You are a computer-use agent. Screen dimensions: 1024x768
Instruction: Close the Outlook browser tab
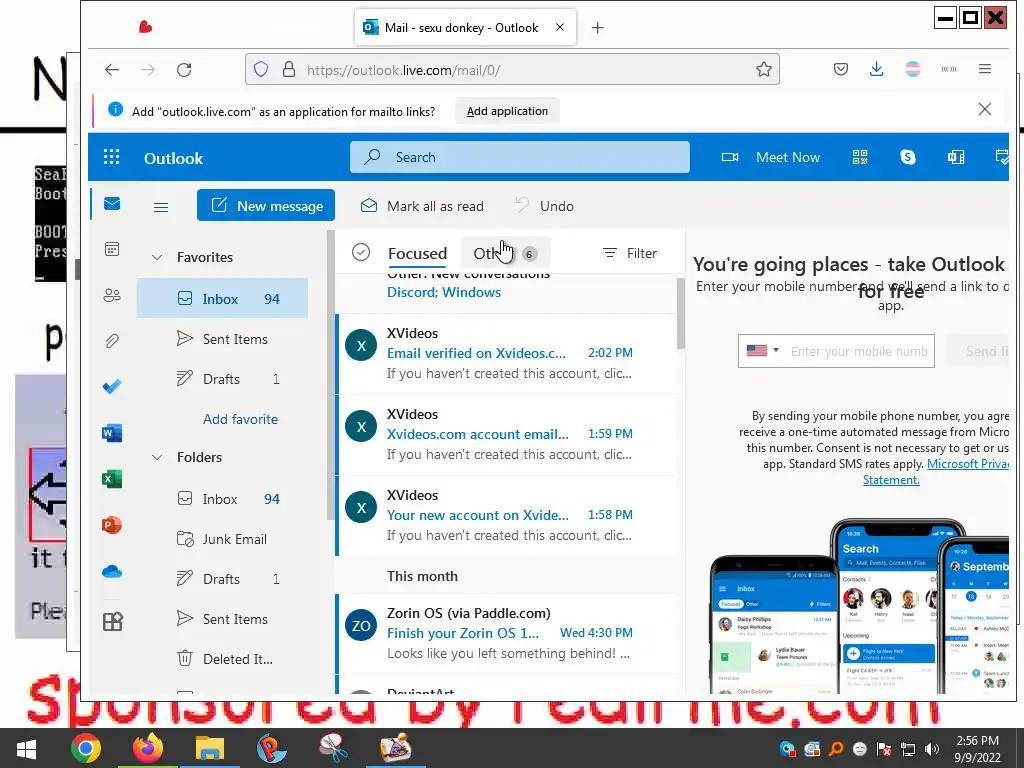click(560, 27)
